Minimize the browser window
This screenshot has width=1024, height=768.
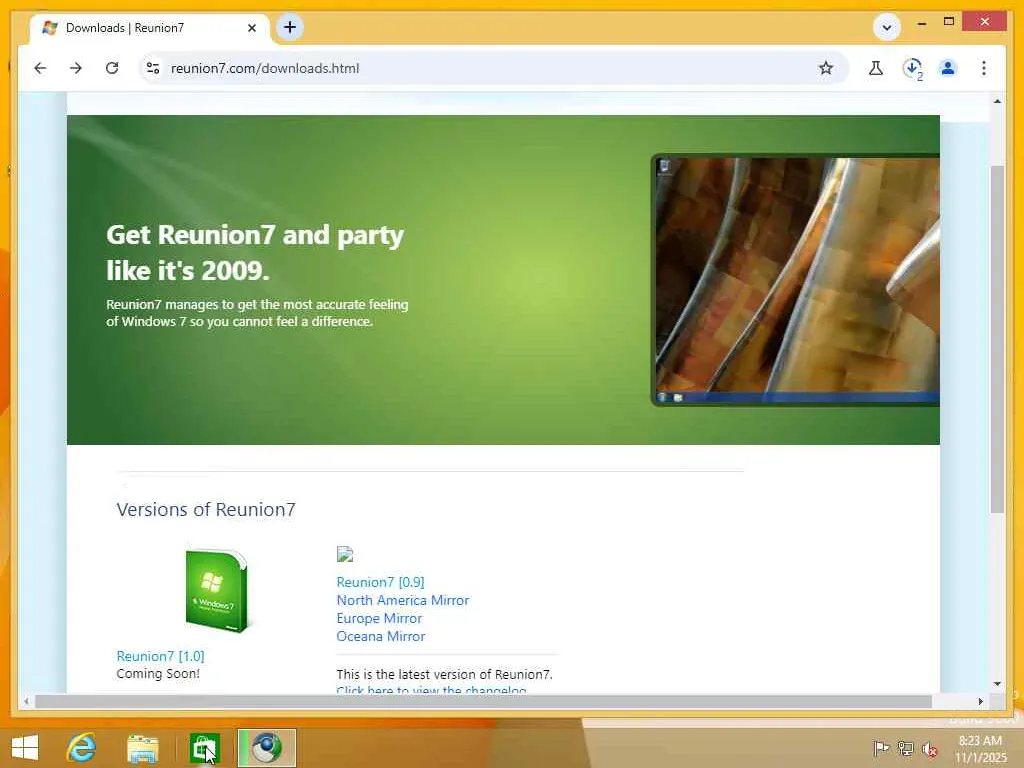tap(921, 23)
